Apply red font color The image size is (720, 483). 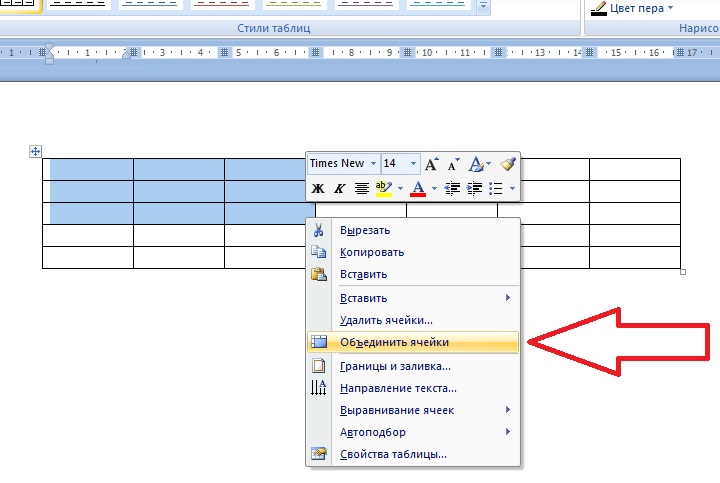coord(418,188)
